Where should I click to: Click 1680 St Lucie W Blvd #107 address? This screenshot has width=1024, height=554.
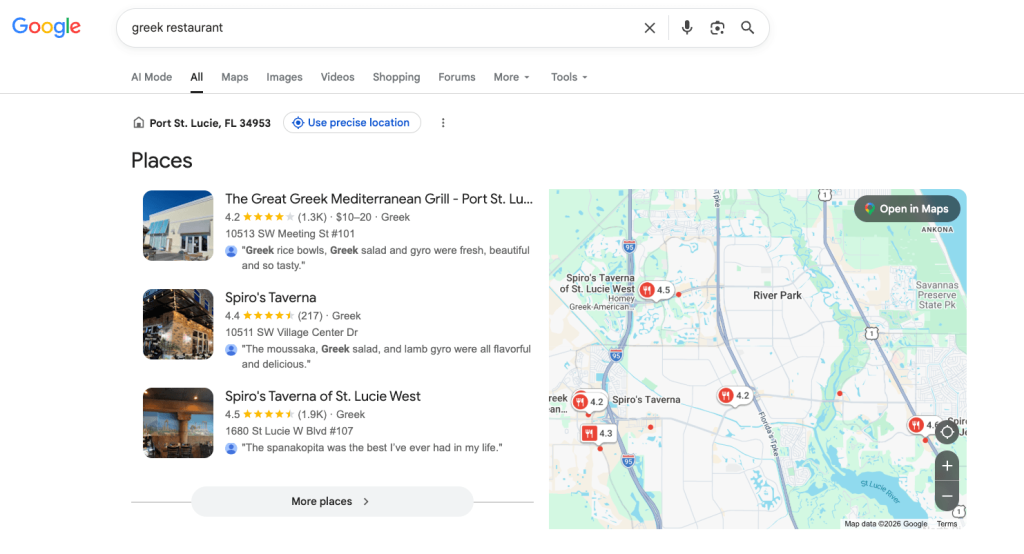[x=289, y=431]
